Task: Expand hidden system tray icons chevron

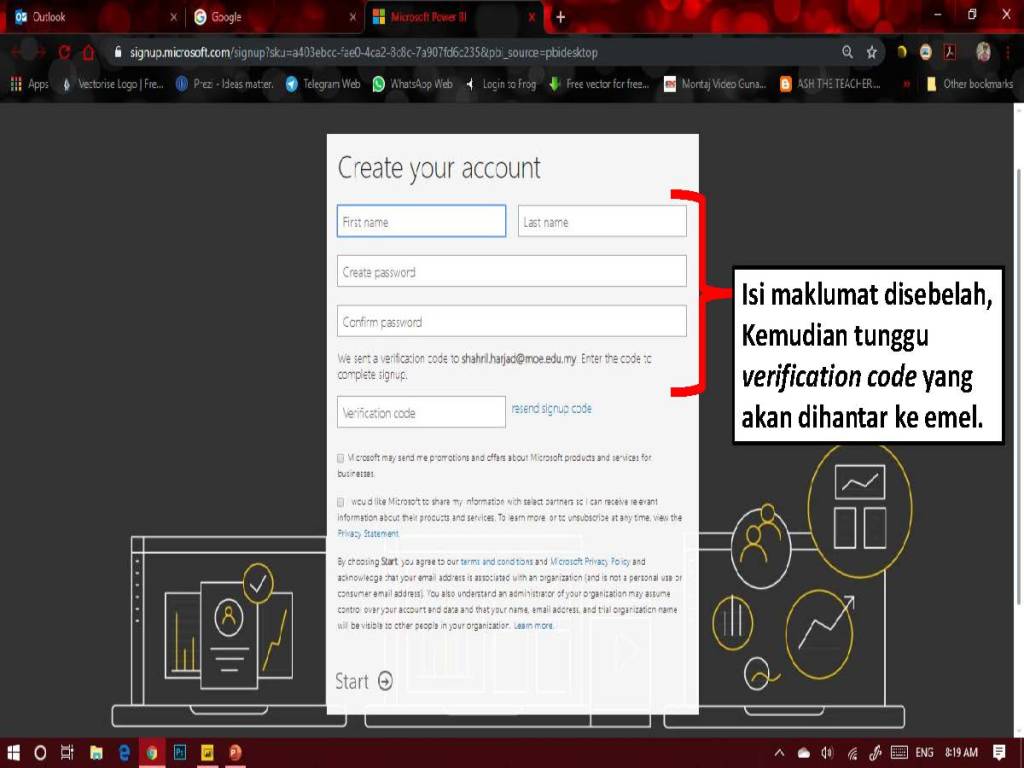Action: [x=779, y=752]
